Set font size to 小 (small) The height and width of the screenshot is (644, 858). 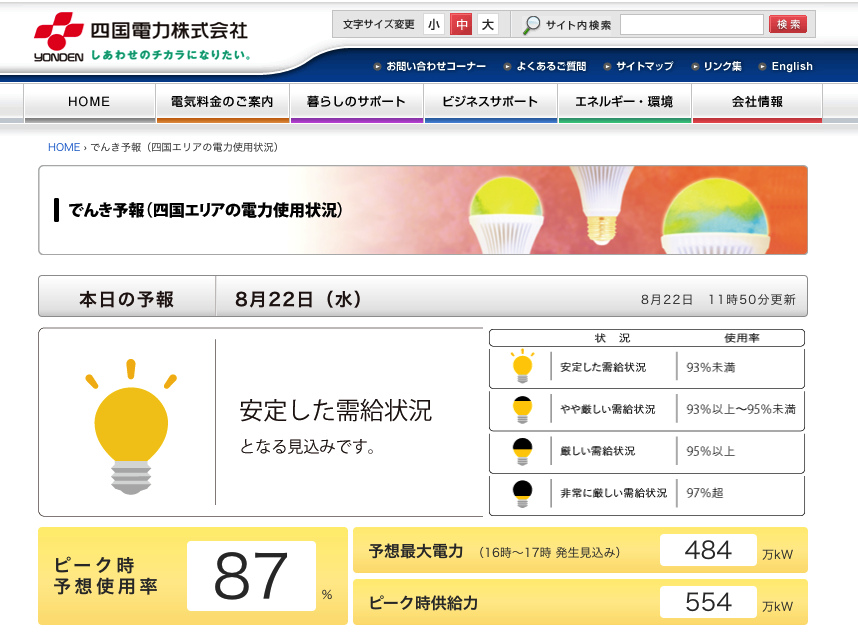[433, 25]
